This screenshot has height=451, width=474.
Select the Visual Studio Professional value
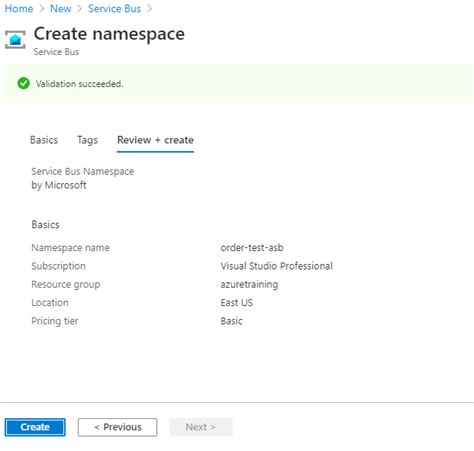(x=276, y=266)
